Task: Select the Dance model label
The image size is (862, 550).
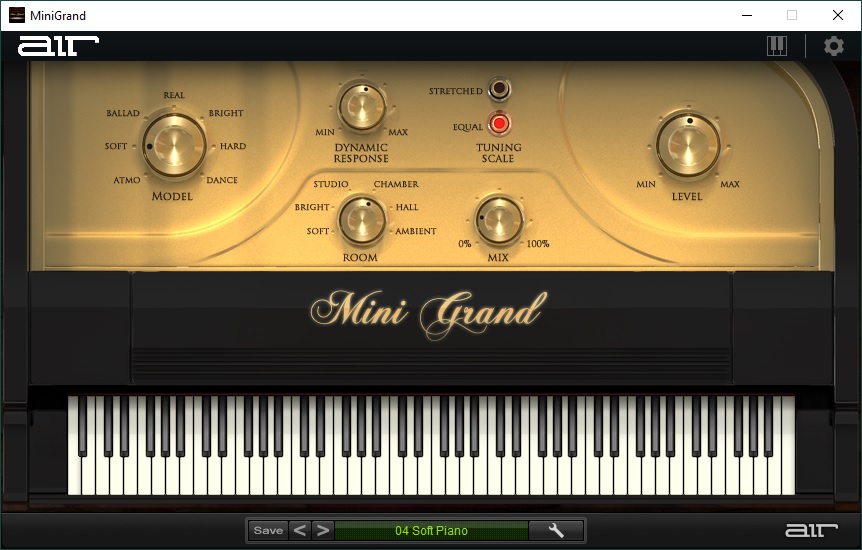Action: [x=222, y=180]
